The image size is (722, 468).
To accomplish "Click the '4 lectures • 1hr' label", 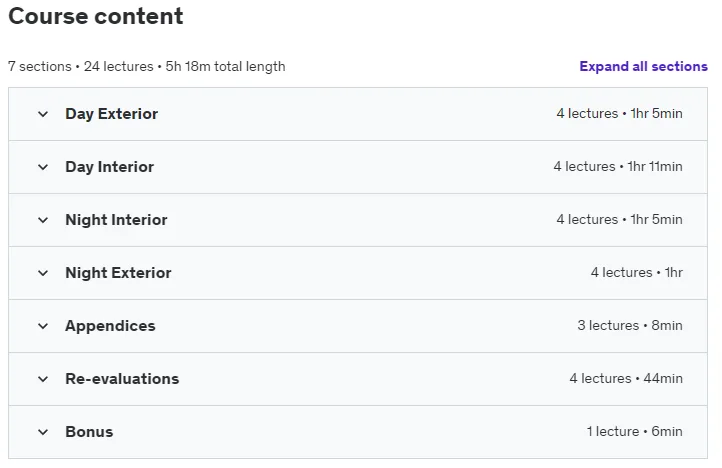I will click(637, 272).
